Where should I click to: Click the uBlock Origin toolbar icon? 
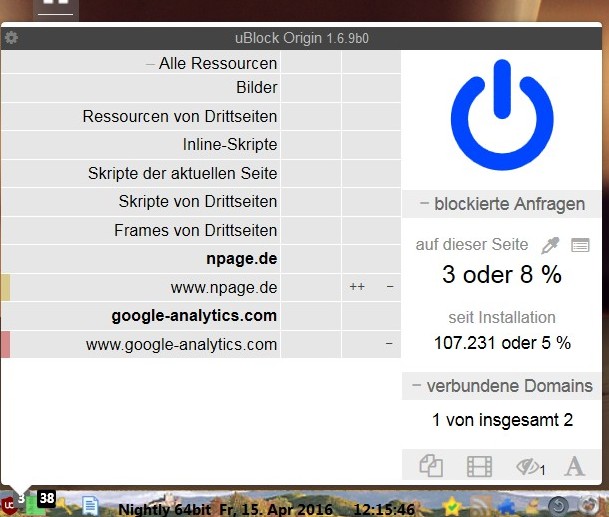[x=9, y=505]
